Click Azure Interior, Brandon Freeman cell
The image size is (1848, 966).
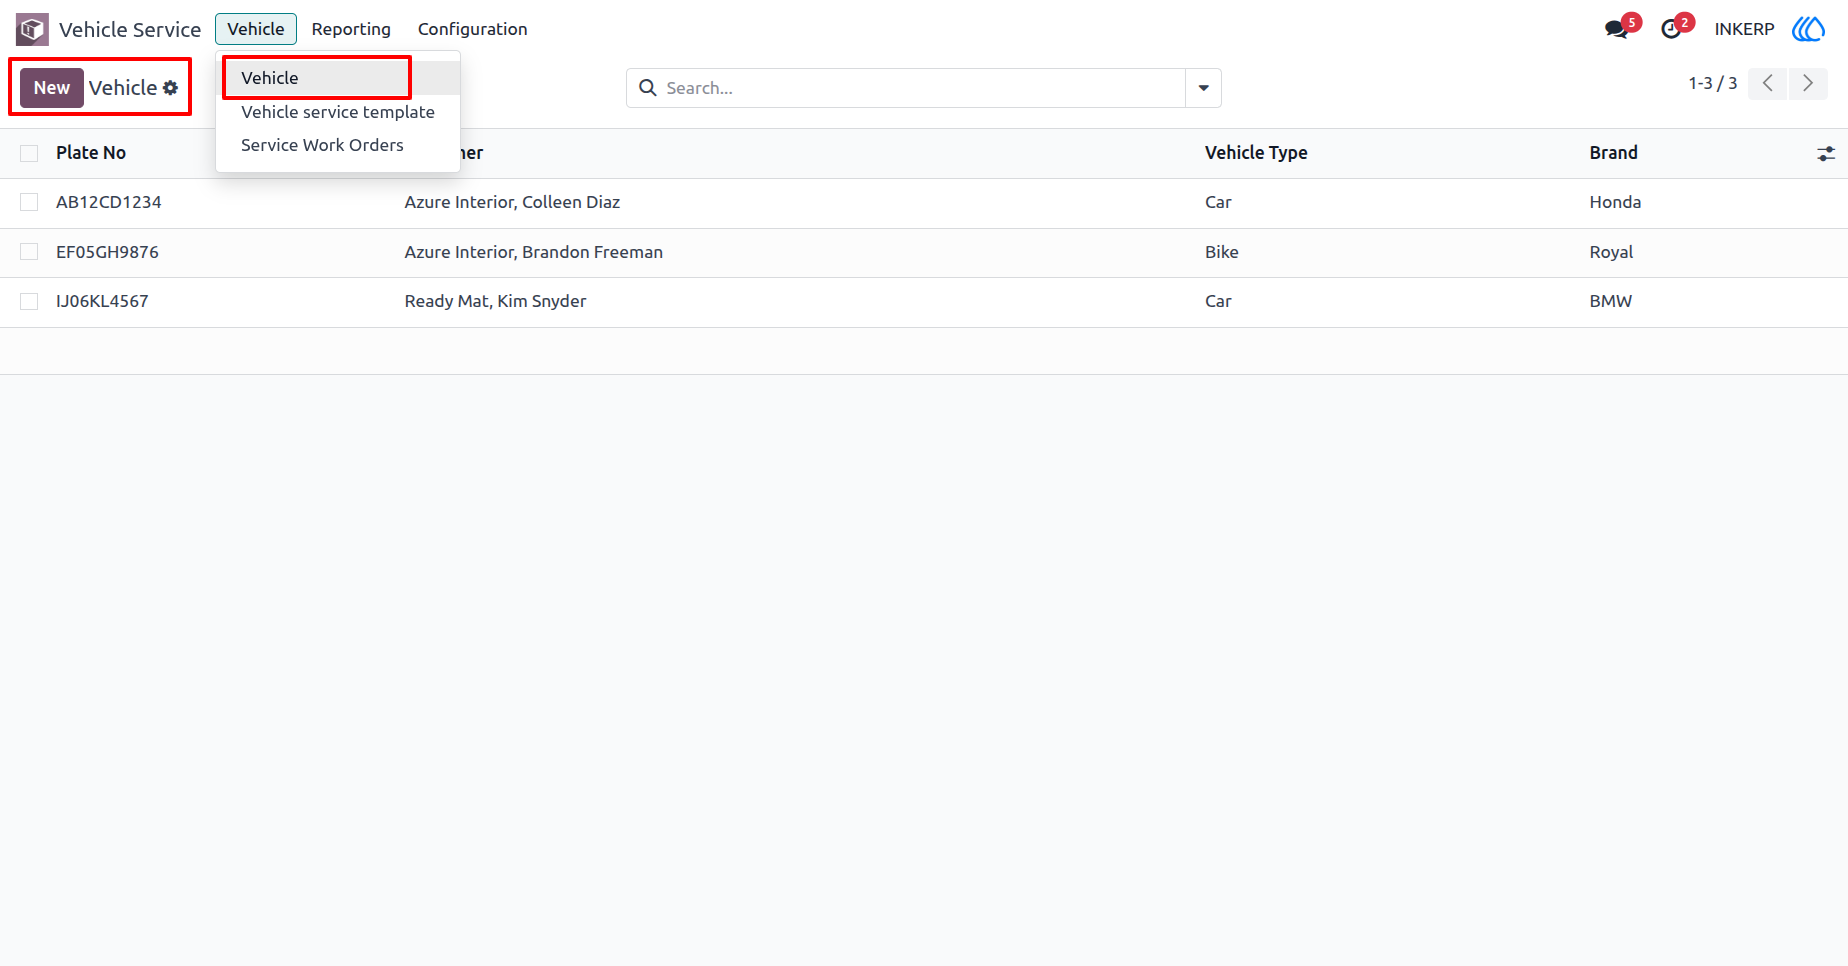click(533, 252)
